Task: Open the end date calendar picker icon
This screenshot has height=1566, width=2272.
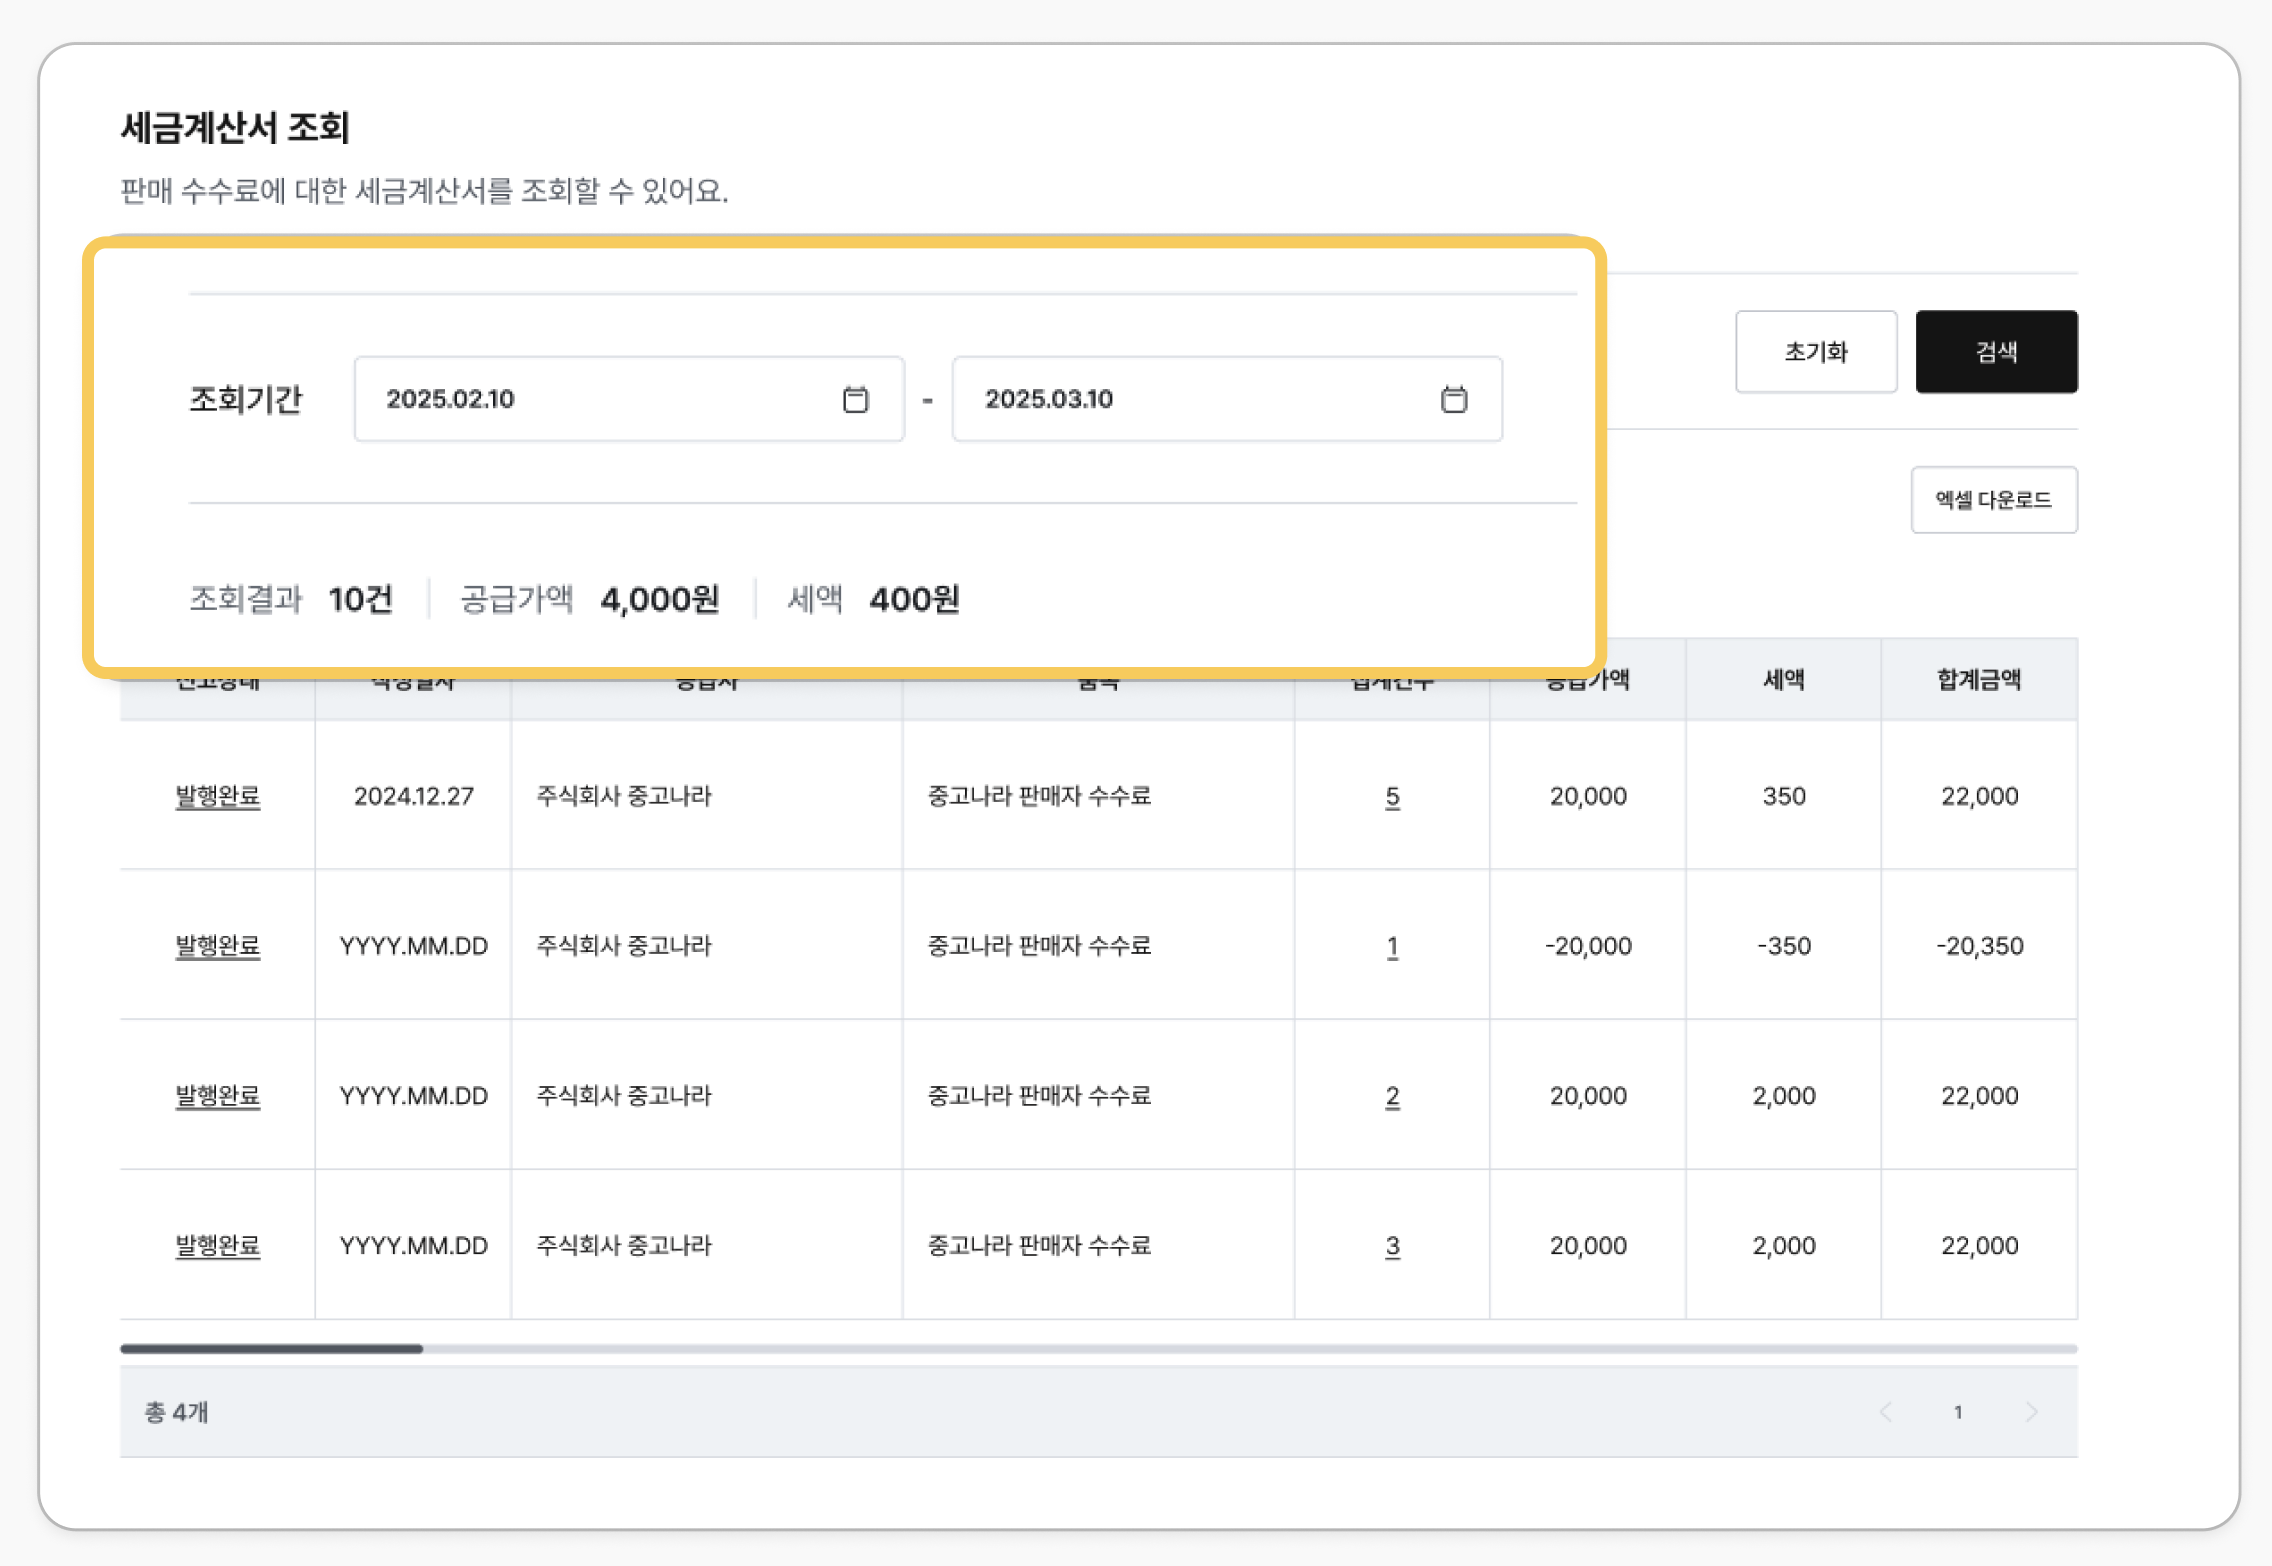Action: pyautogui.click(x=1454, y=399)
